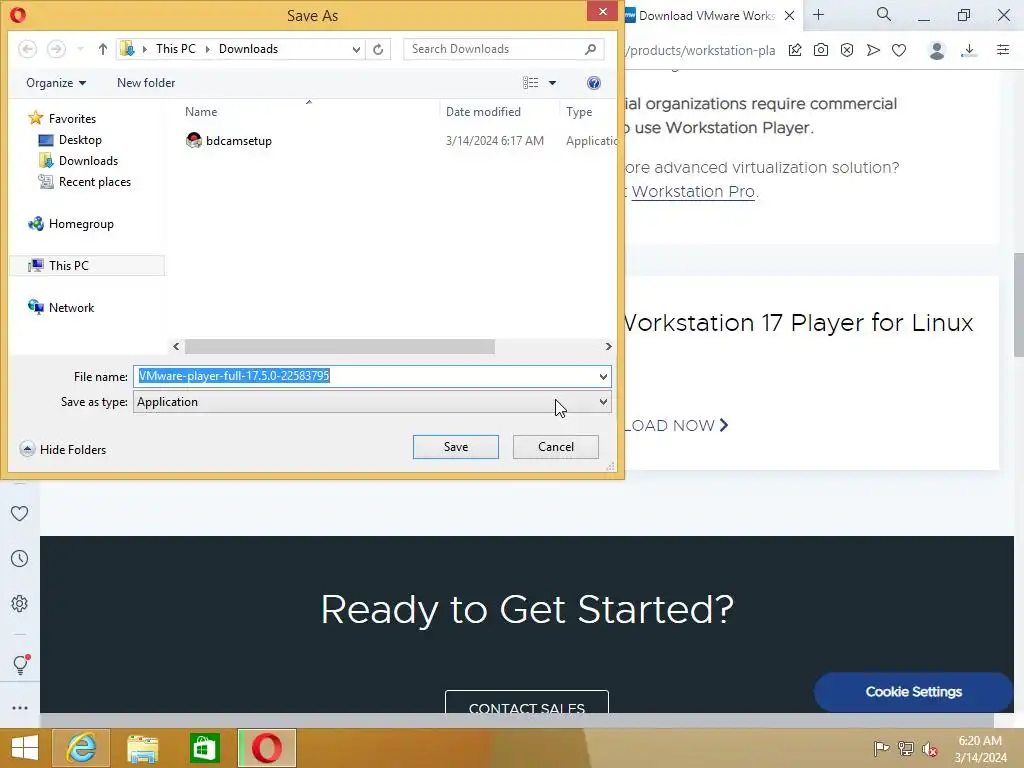Open Windows Store from taskbar
This screenshot has height=768, width=1024.
pos(204,748)
